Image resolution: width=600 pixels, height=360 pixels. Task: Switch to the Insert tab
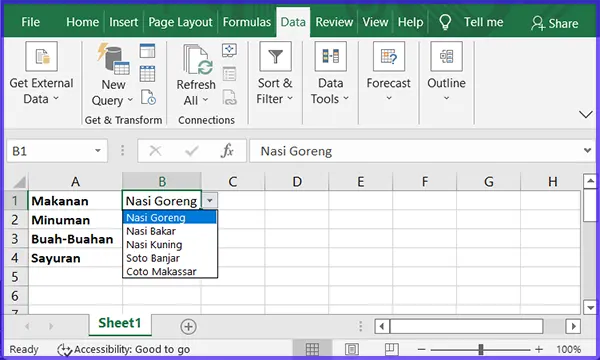123,22
